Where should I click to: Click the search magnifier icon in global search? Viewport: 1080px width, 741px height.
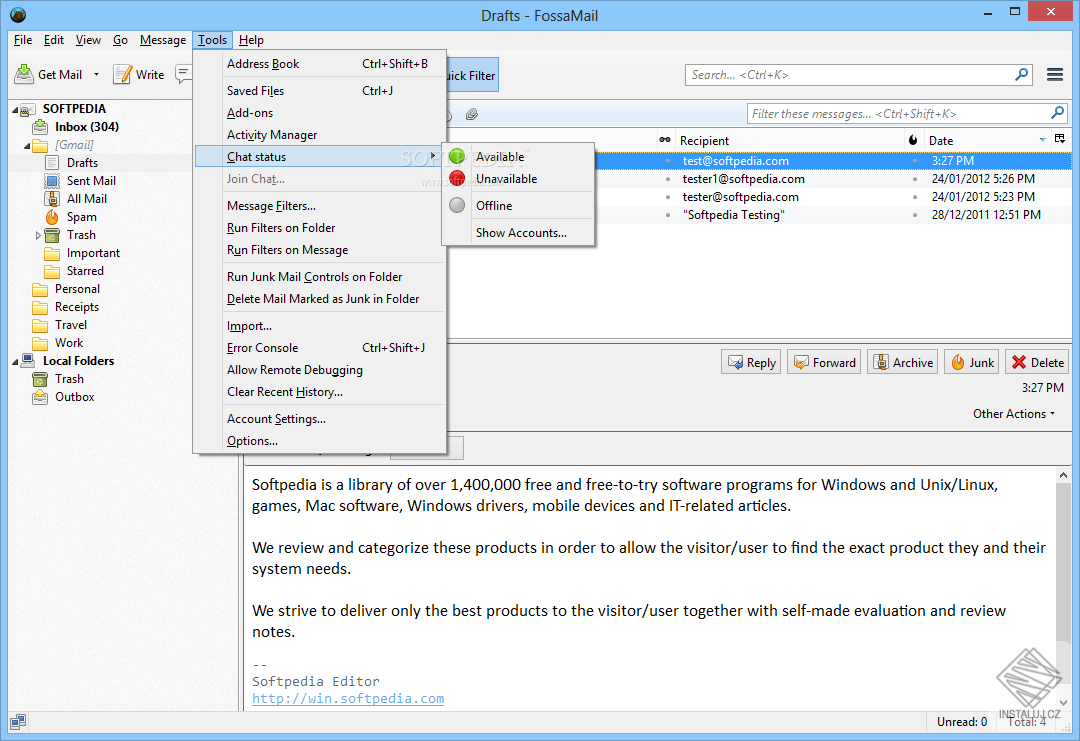(1021, 74)
